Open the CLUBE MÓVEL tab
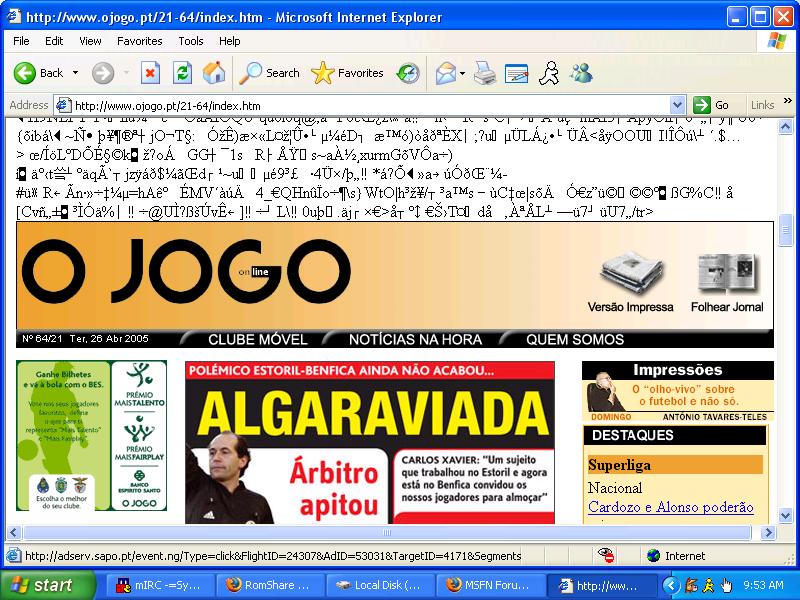800x600 pixels. click(258, 340)
